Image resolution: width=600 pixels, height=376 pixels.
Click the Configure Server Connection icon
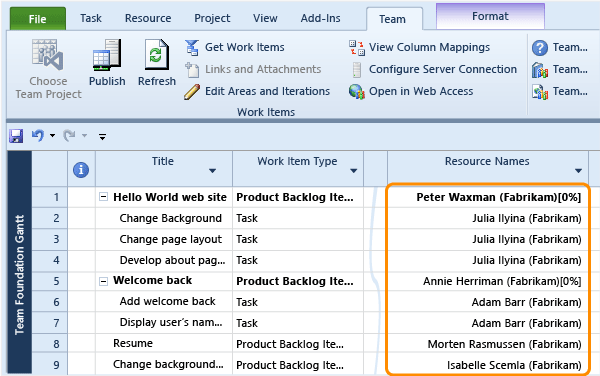(356, 70)
